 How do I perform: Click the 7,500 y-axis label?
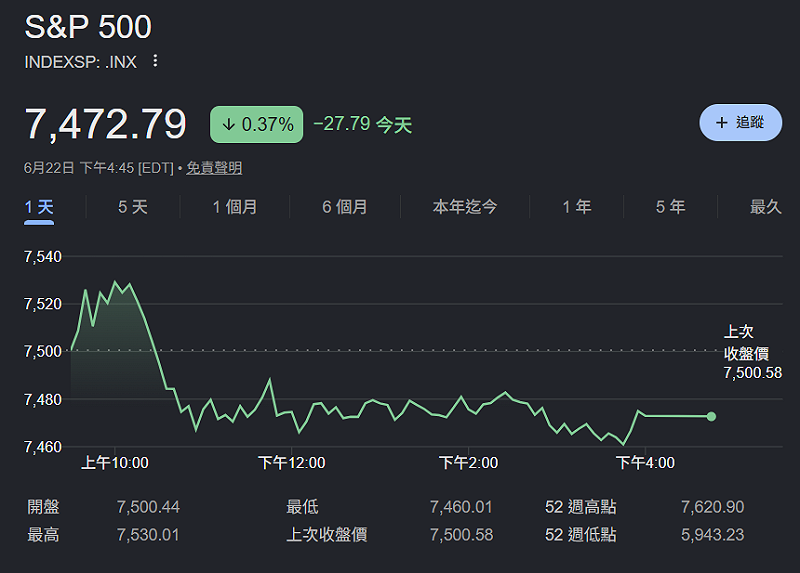pyautogui.click(x=43, y=352)
